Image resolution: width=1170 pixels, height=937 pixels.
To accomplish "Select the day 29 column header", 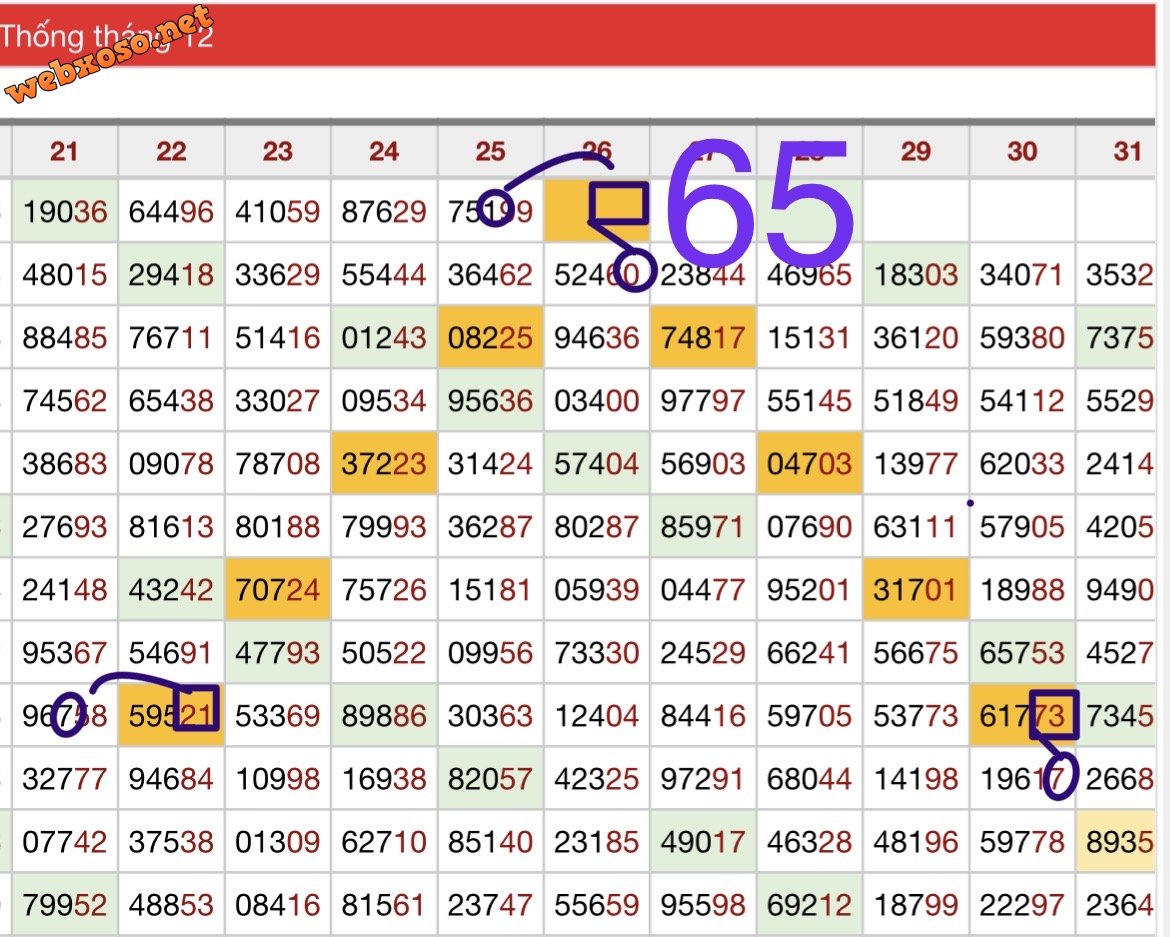I will coord(915,151).
